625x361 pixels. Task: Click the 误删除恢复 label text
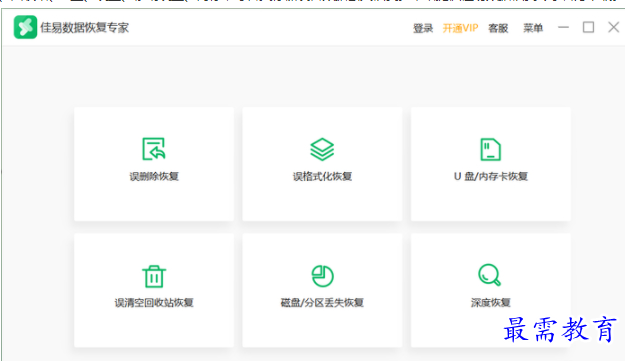pos(154,176)
